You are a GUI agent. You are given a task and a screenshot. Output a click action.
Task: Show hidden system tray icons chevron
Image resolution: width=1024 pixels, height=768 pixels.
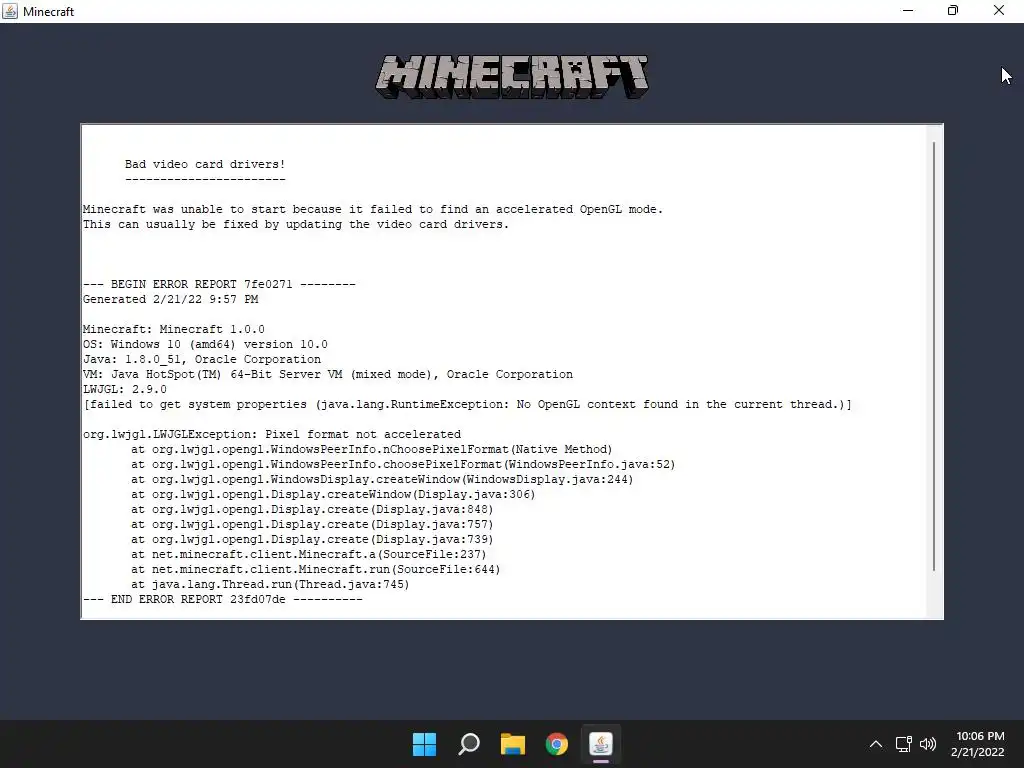pos(876,744)
